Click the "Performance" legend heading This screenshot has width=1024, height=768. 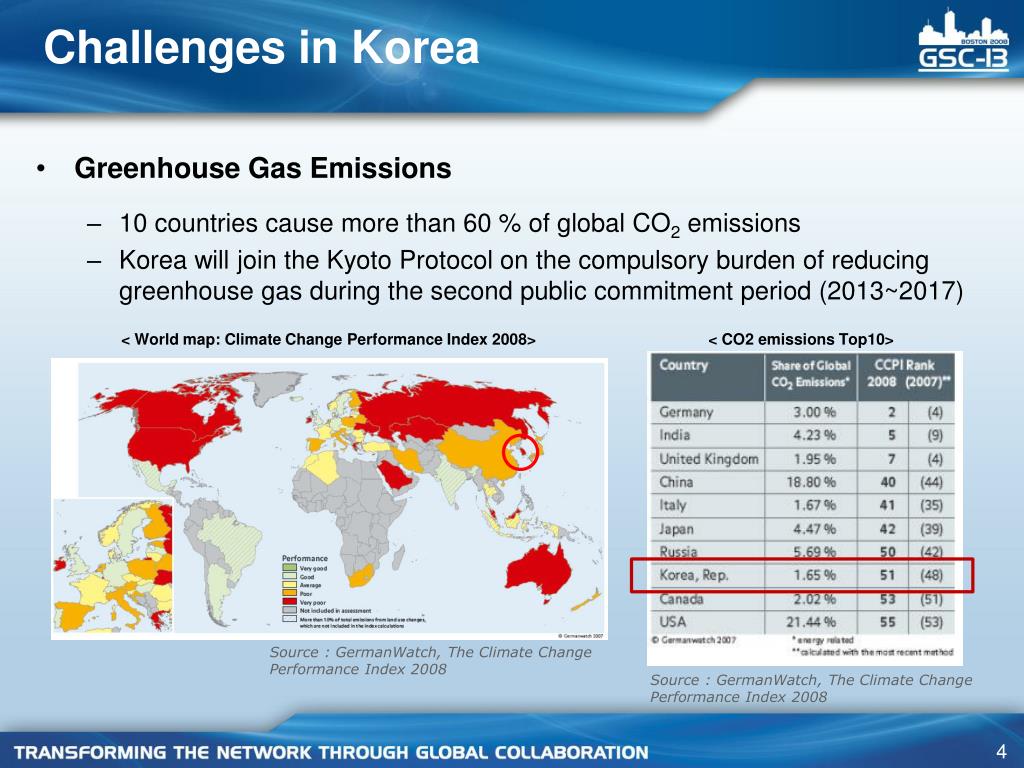click(304, 558)
